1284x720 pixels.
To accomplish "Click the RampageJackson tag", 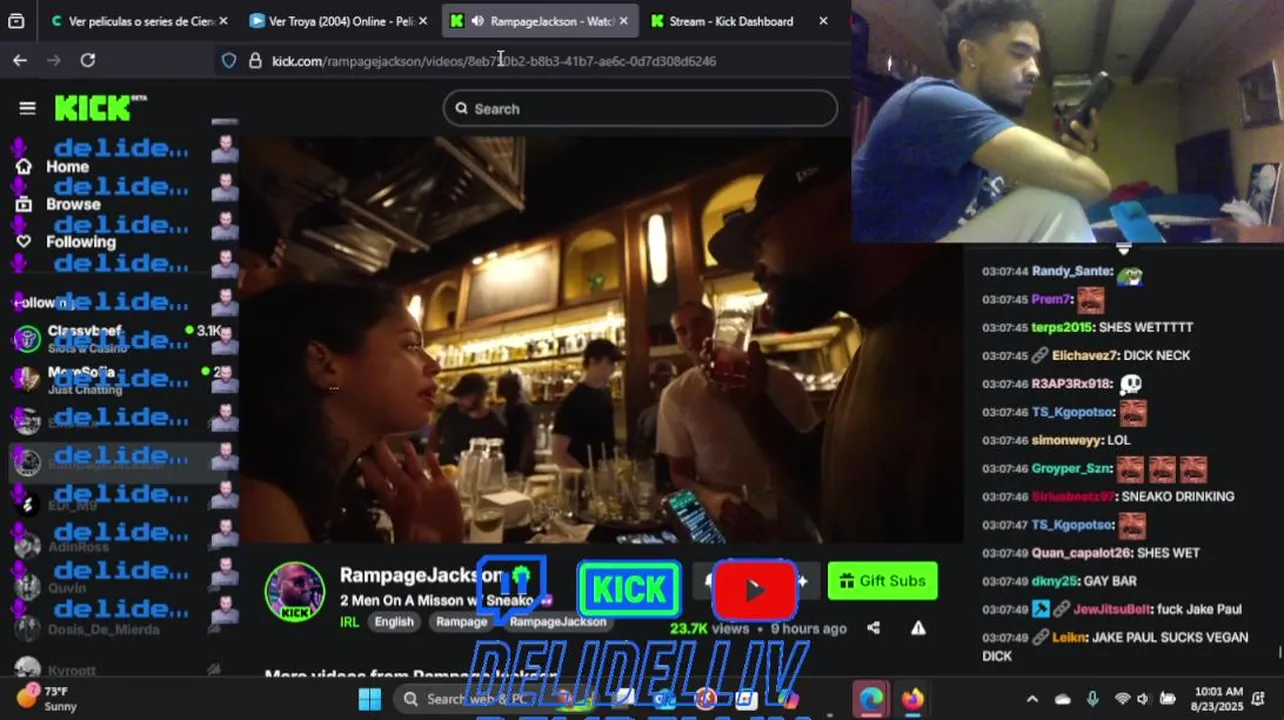I will point(558,622).
